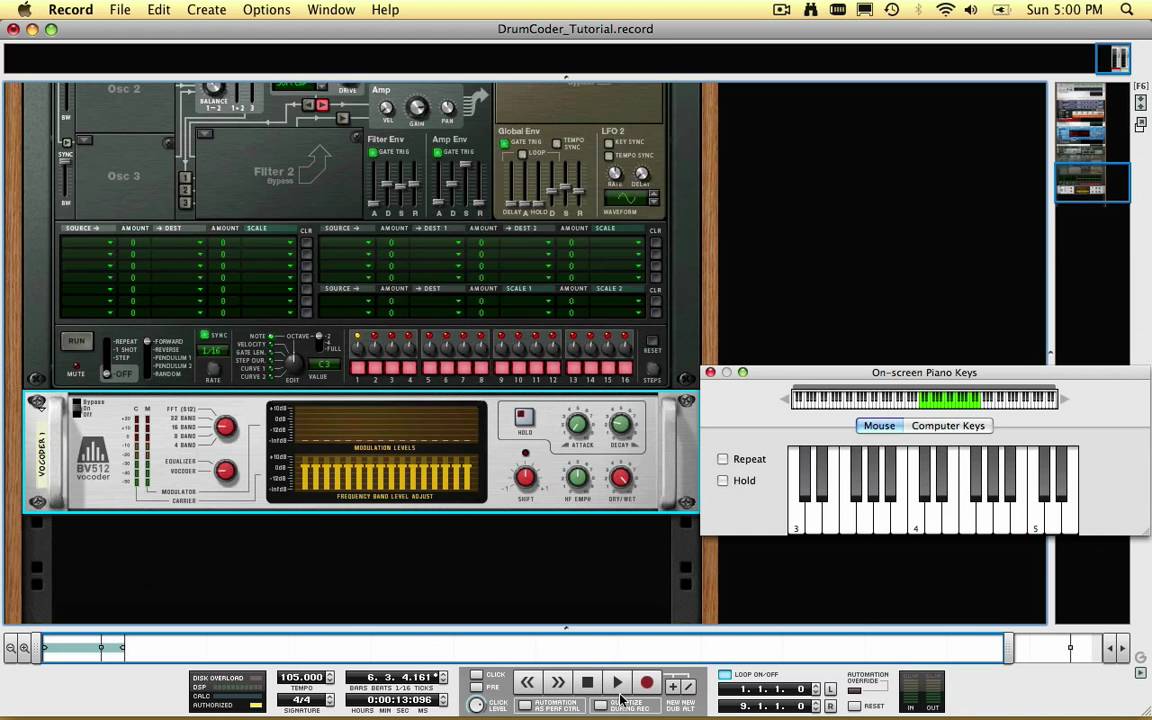Toggle LFO 2 Key Sync
The image size is (1152, 720).
click(608, 143)
